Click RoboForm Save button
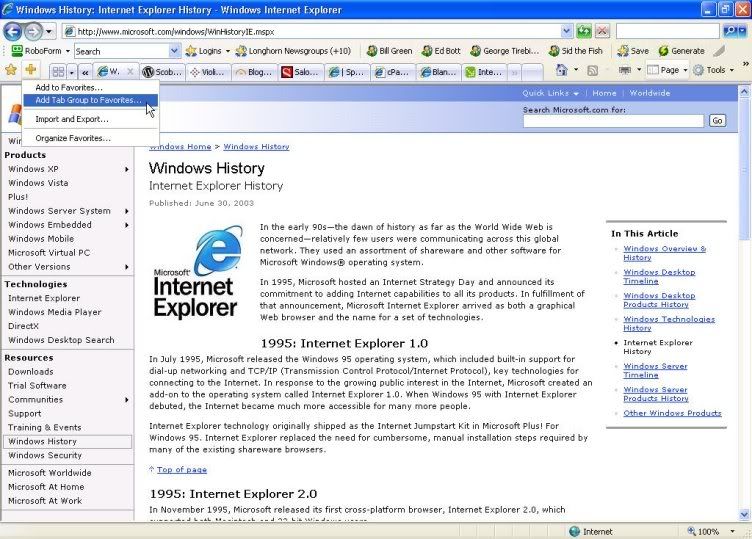The image size is (752, 539). [x=633, y=51]
